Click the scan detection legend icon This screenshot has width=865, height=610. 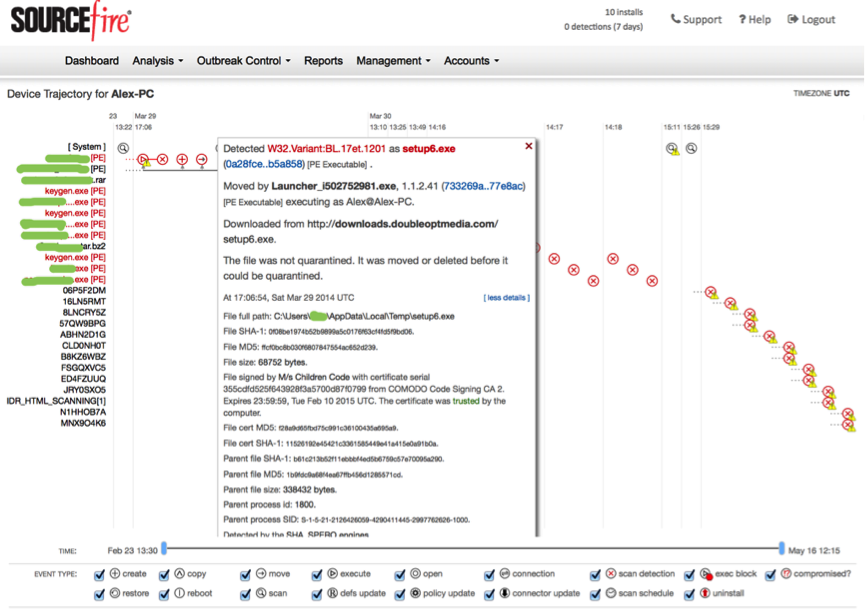pyautogui.click(x=611, y=574)
